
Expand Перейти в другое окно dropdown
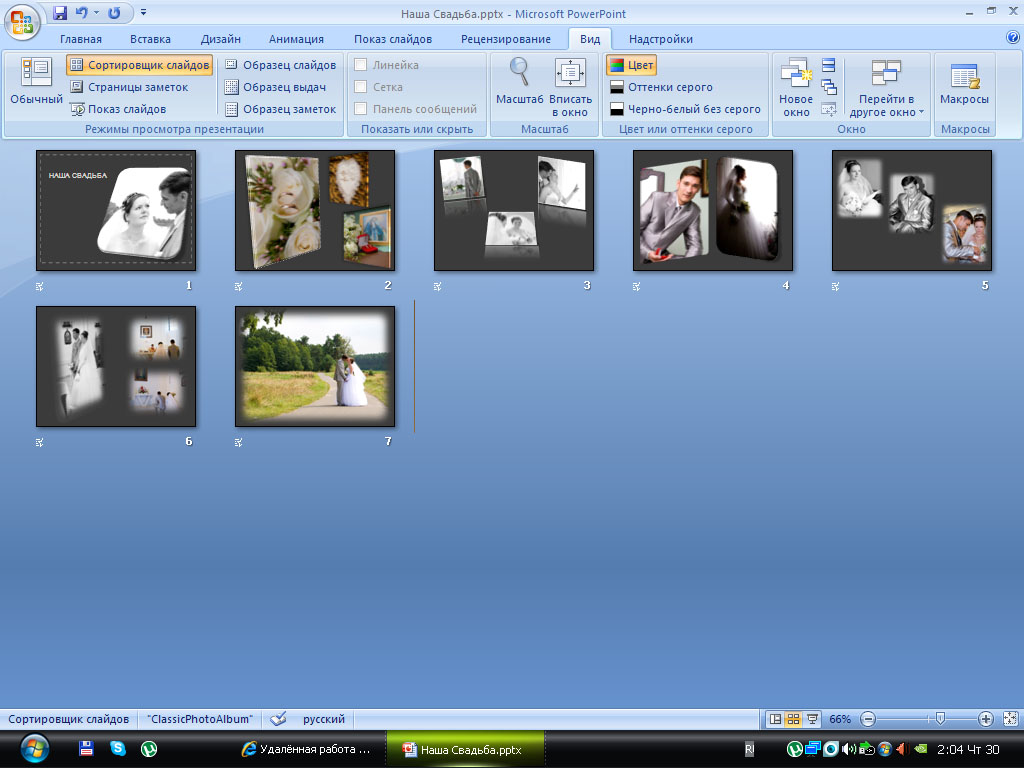click(x=886, y=106)
